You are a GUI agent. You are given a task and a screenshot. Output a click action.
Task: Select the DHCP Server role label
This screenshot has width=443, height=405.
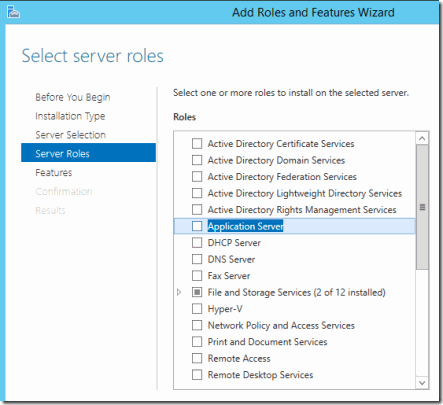pyautogui.click(x=234, y=243)
